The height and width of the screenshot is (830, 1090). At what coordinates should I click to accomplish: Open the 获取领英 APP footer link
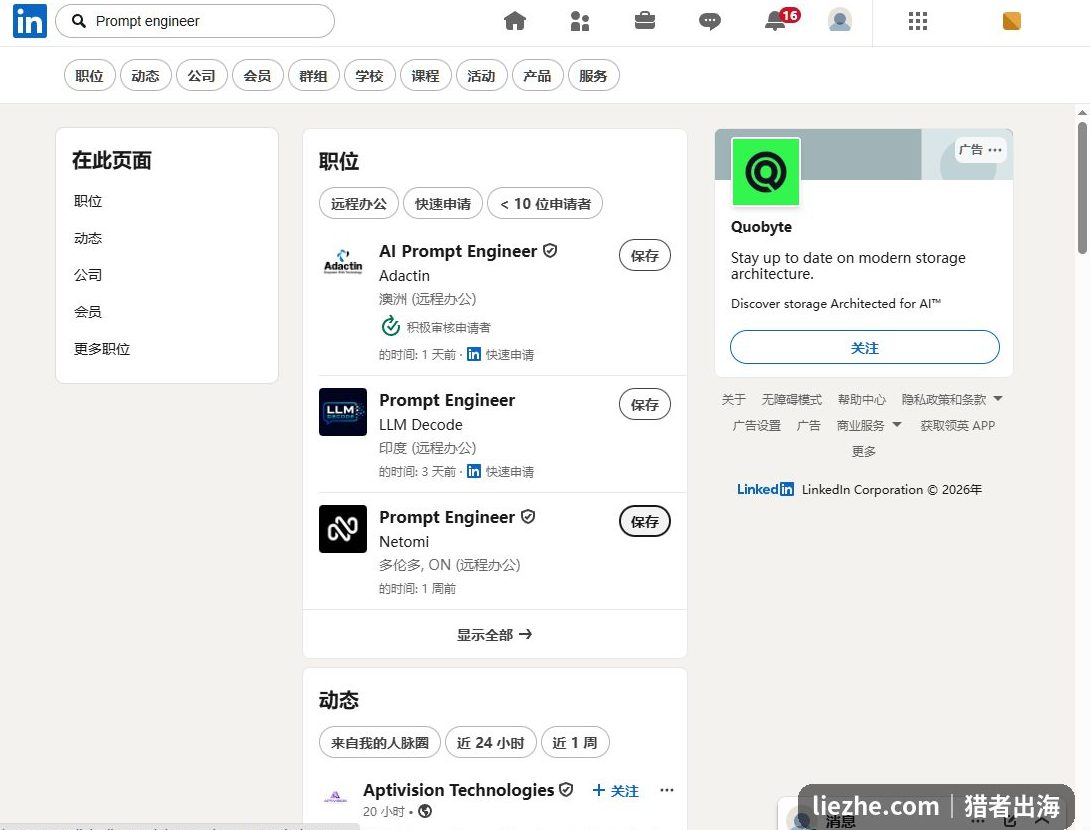[x=958, y=425]
